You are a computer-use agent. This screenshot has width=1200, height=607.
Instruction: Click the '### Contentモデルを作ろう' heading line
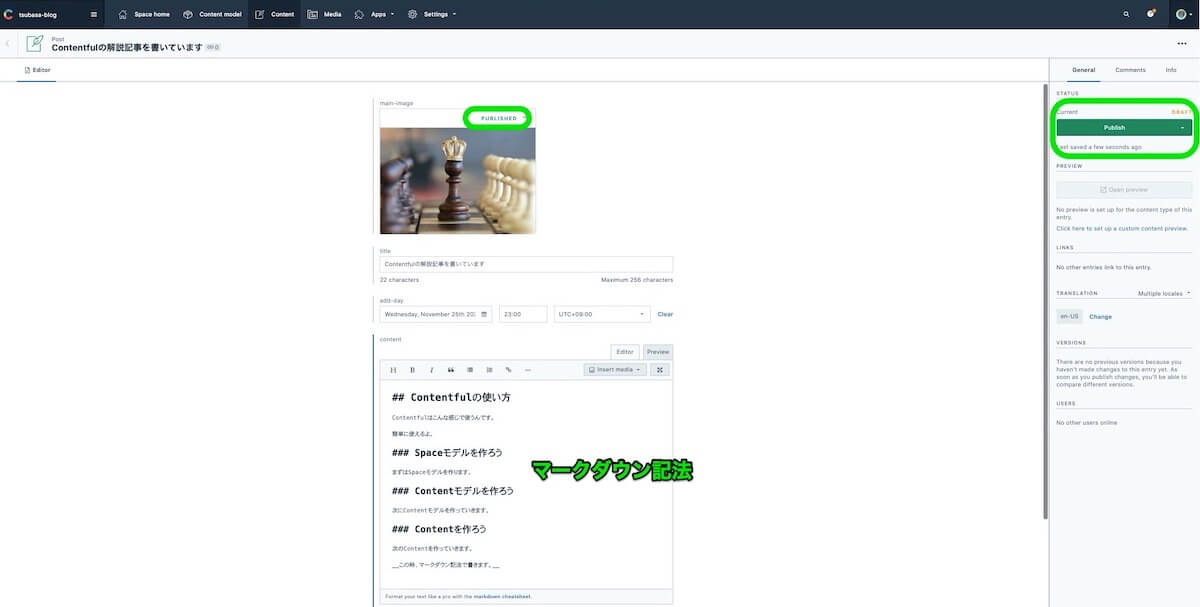(x=452, y=491)
